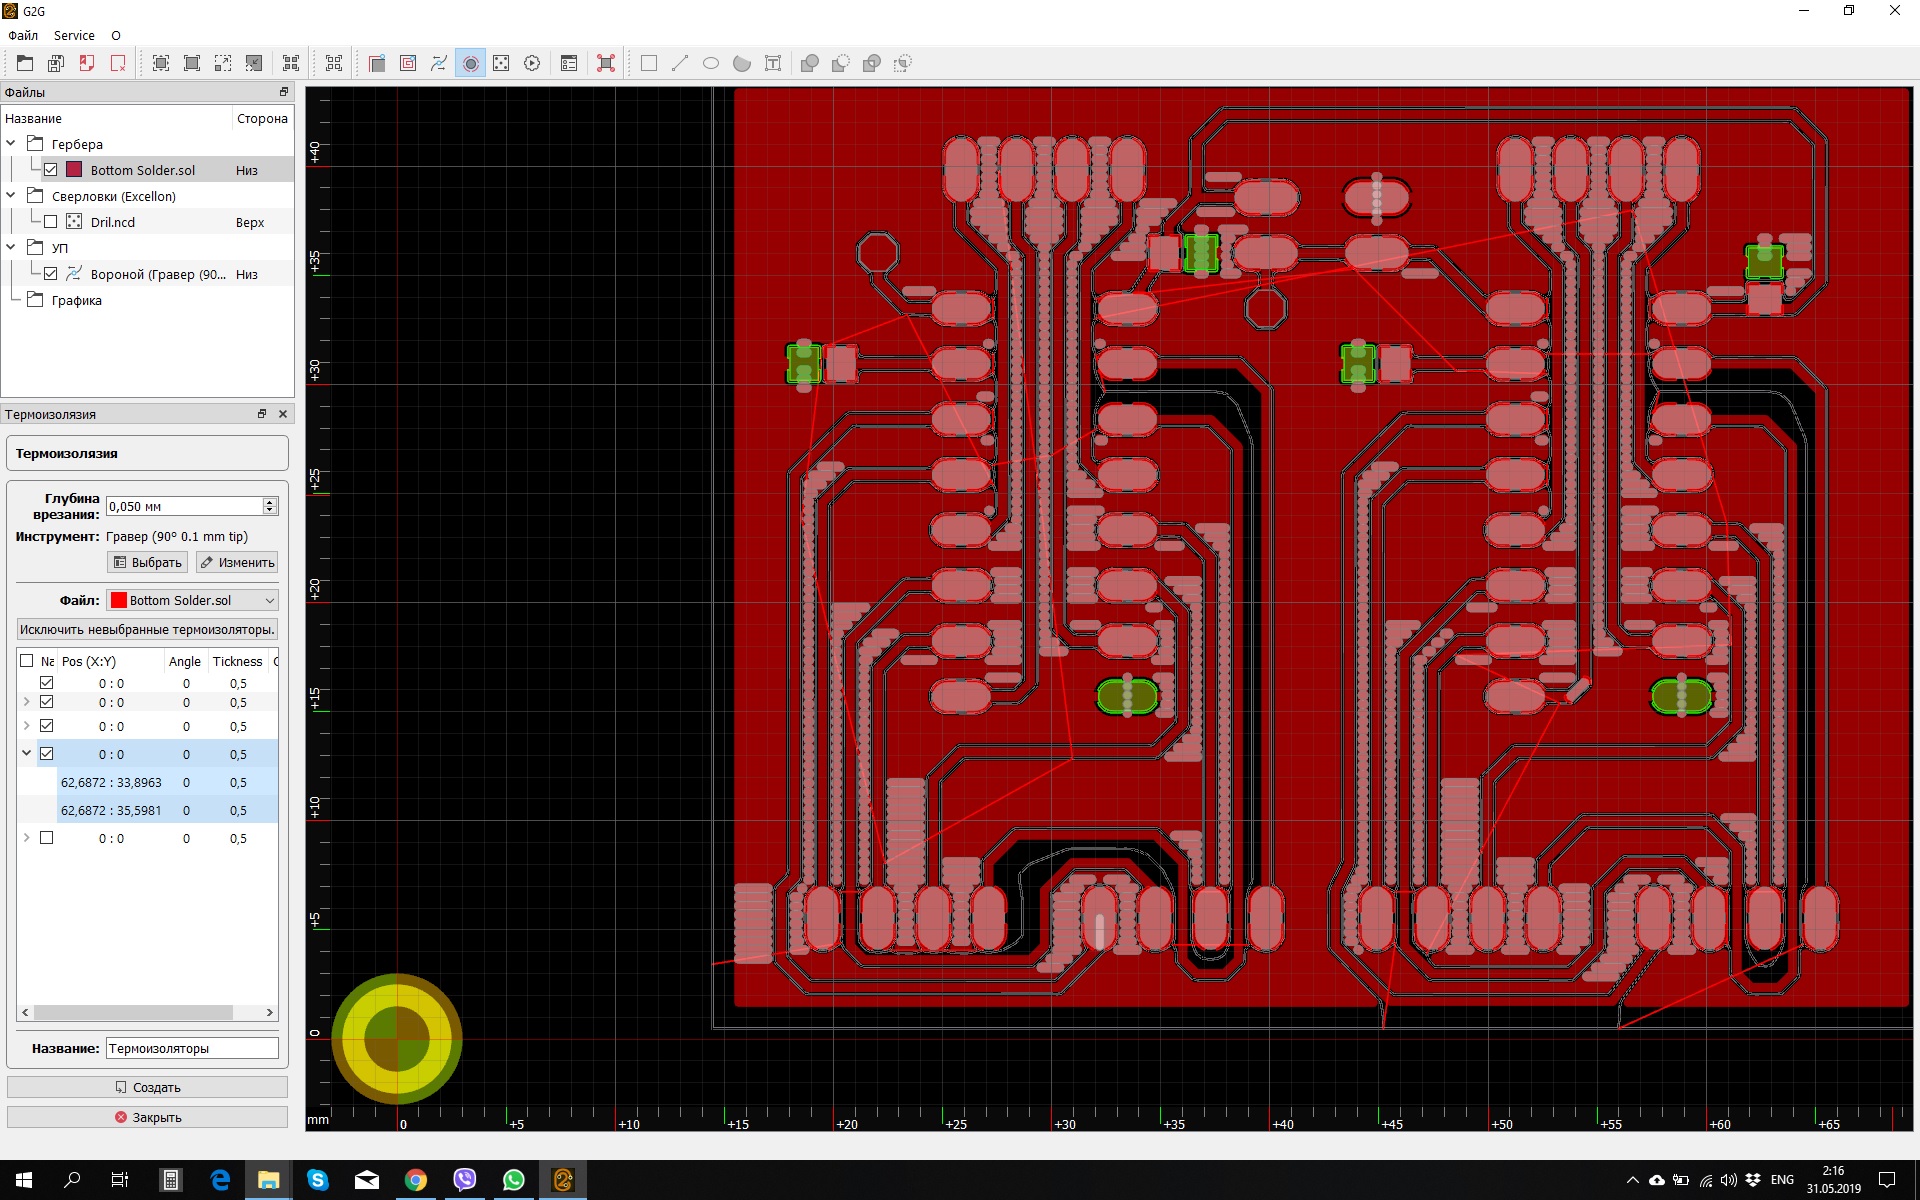Select the rectangle drawing tool
The height and width of the screenshot is (1200, 1920).
point(649,63)
